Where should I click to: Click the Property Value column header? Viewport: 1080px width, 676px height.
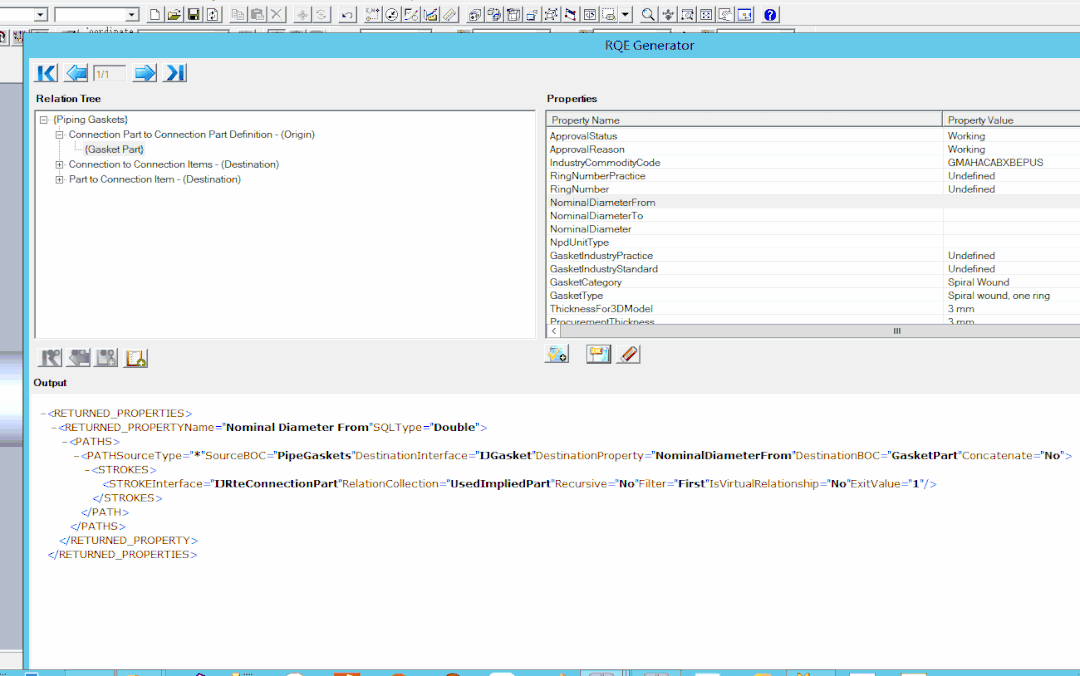[x=1011, y=120]
